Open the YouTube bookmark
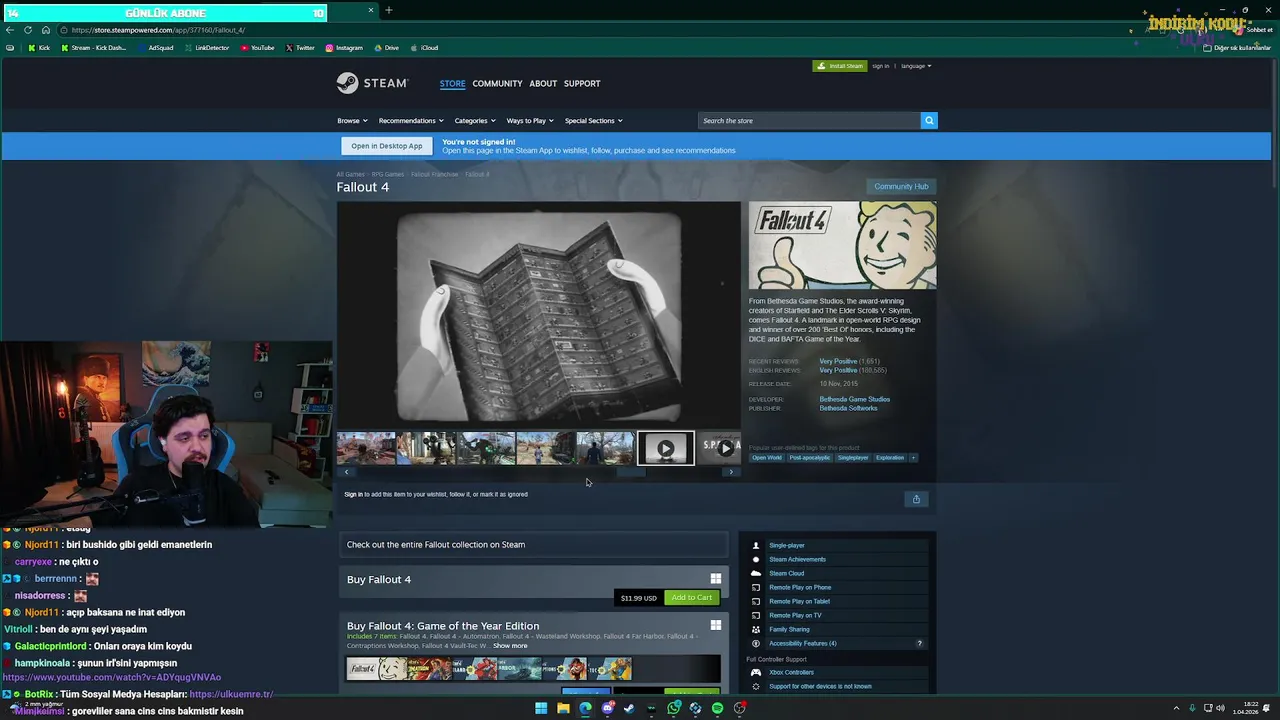The width and height of the screenshot is (1280, 720). pyautogui.click(x=258, y=47)
